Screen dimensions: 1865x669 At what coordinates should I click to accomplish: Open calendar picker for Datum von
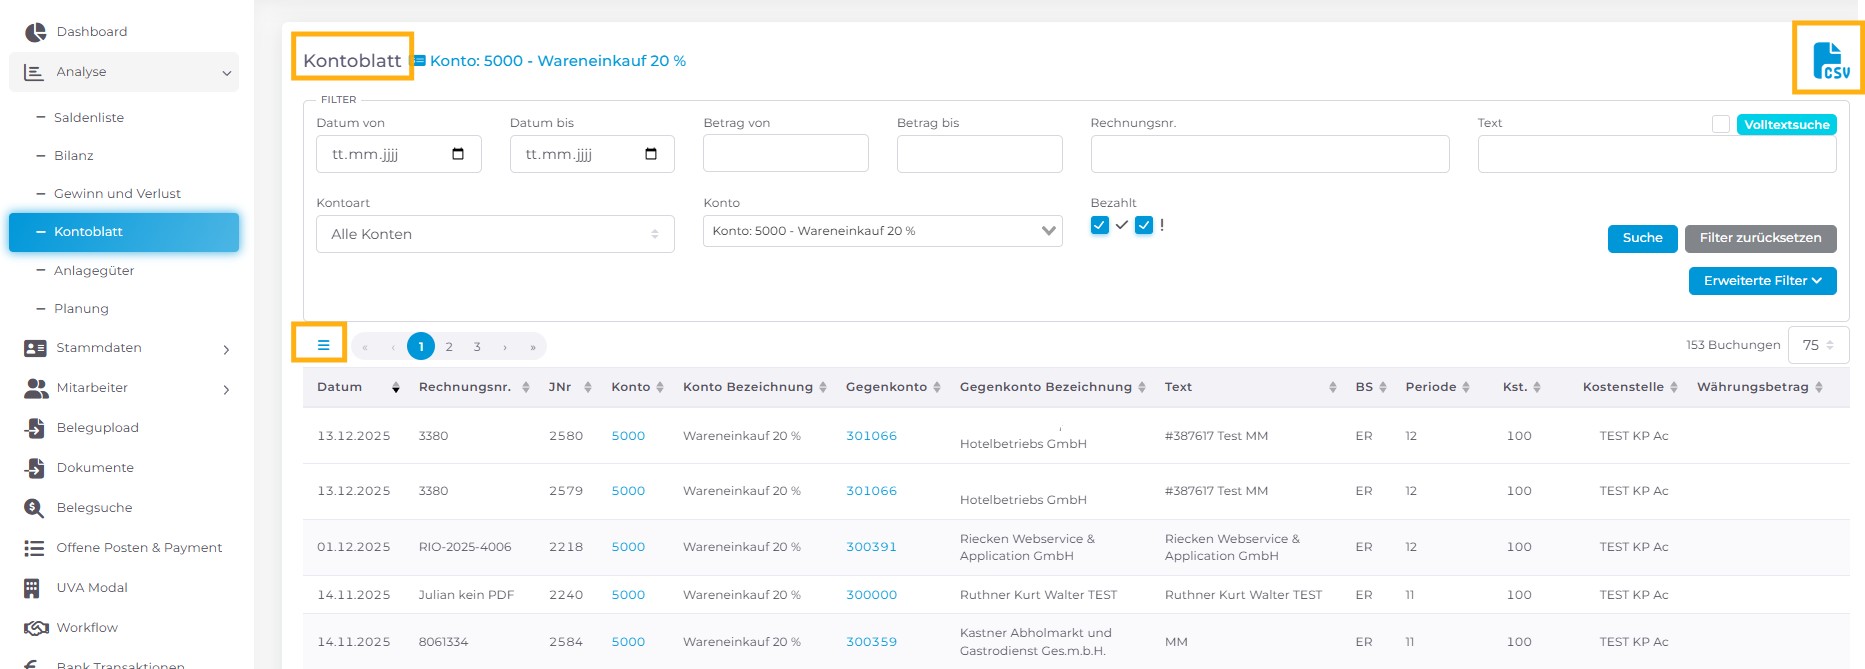pos(458,154)
